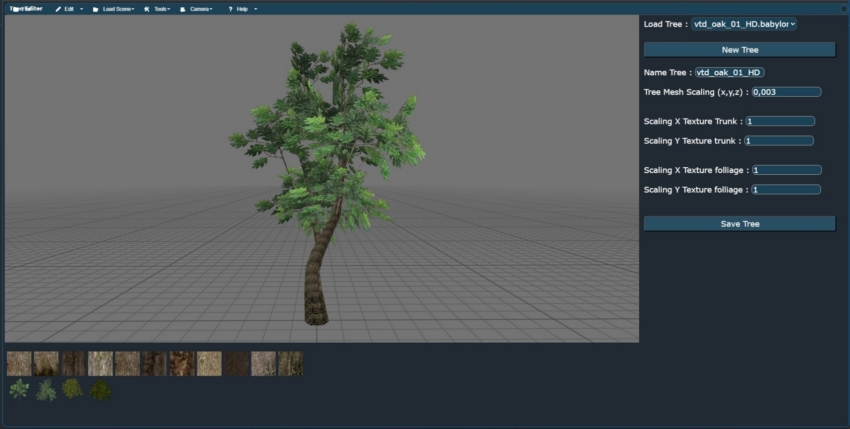
Task: Open the dropdown arrow after Help
Action: tap(255, 9)
